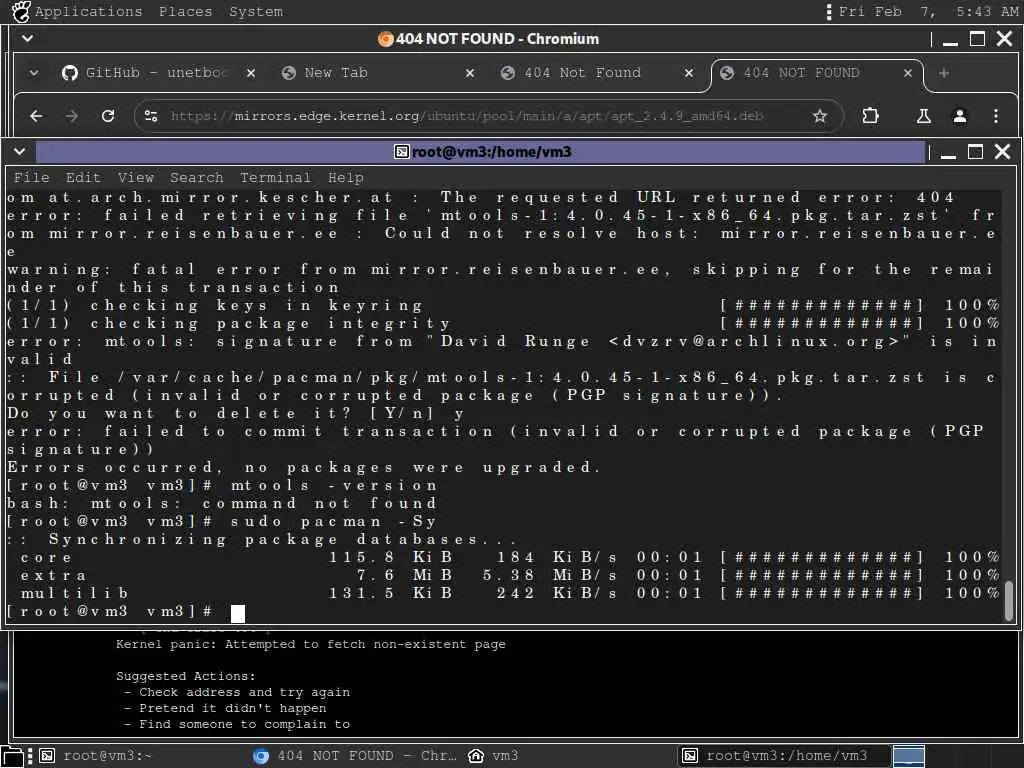Open Chromium window menu chevron

click(27, 39)
